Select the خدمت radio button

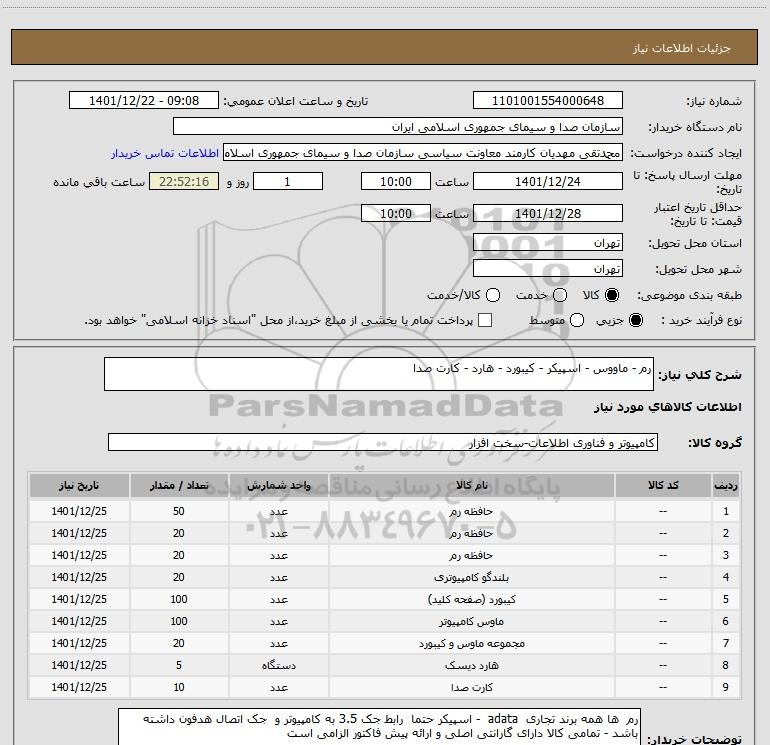[x=560, y=295]
